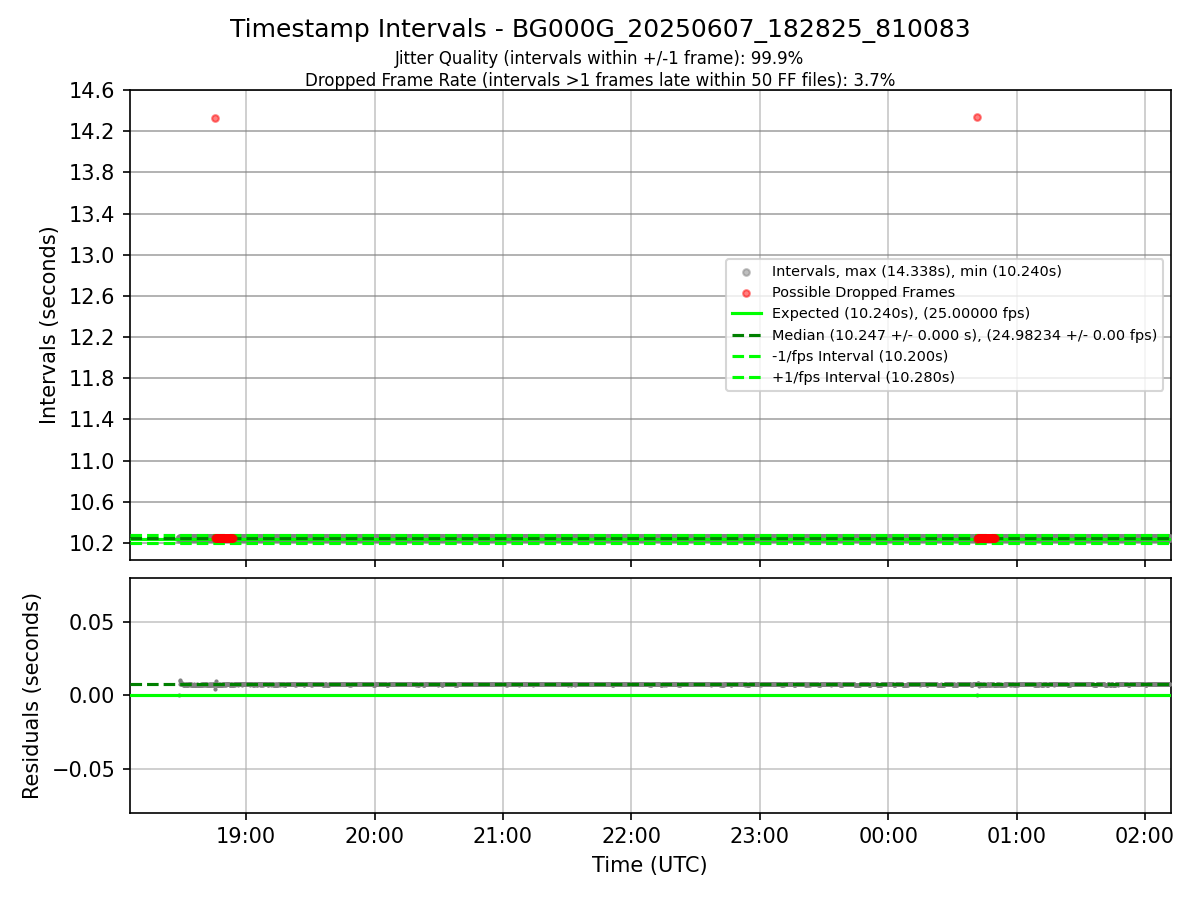Click the plot title 'Timestamp Intervals - BG000G_20250607_182825_810083'
Image resolution: width=1200 pixels, height=900 pixels.
[600, 29]
